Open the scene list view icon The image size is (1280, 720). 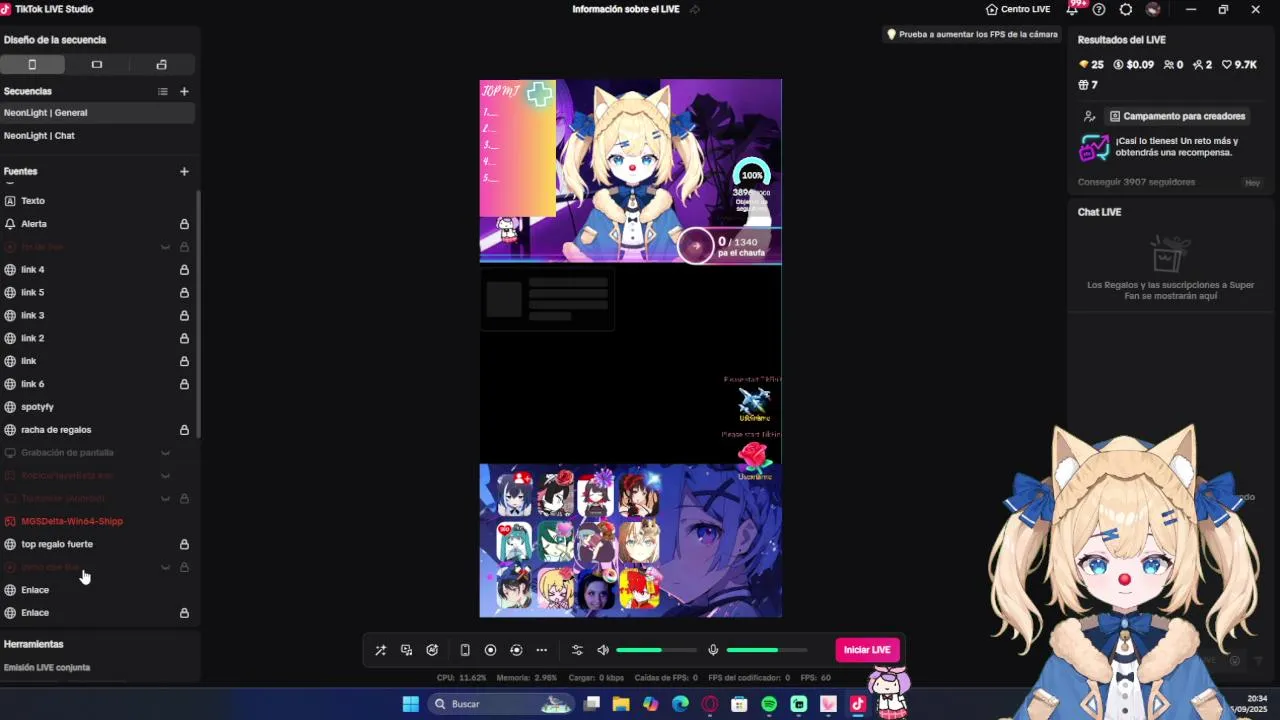point(162,91)
